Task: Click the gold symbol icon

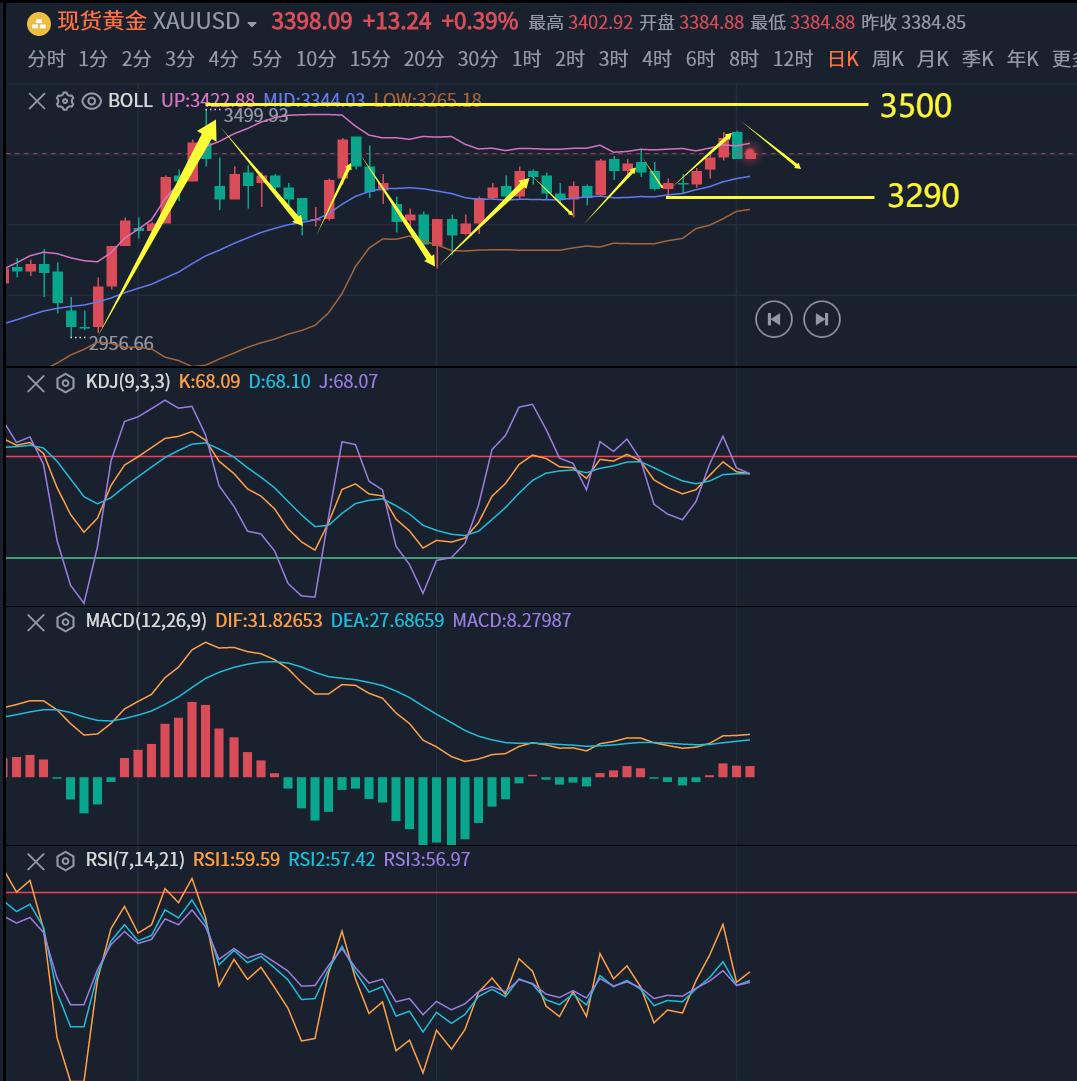Action: 38,22
